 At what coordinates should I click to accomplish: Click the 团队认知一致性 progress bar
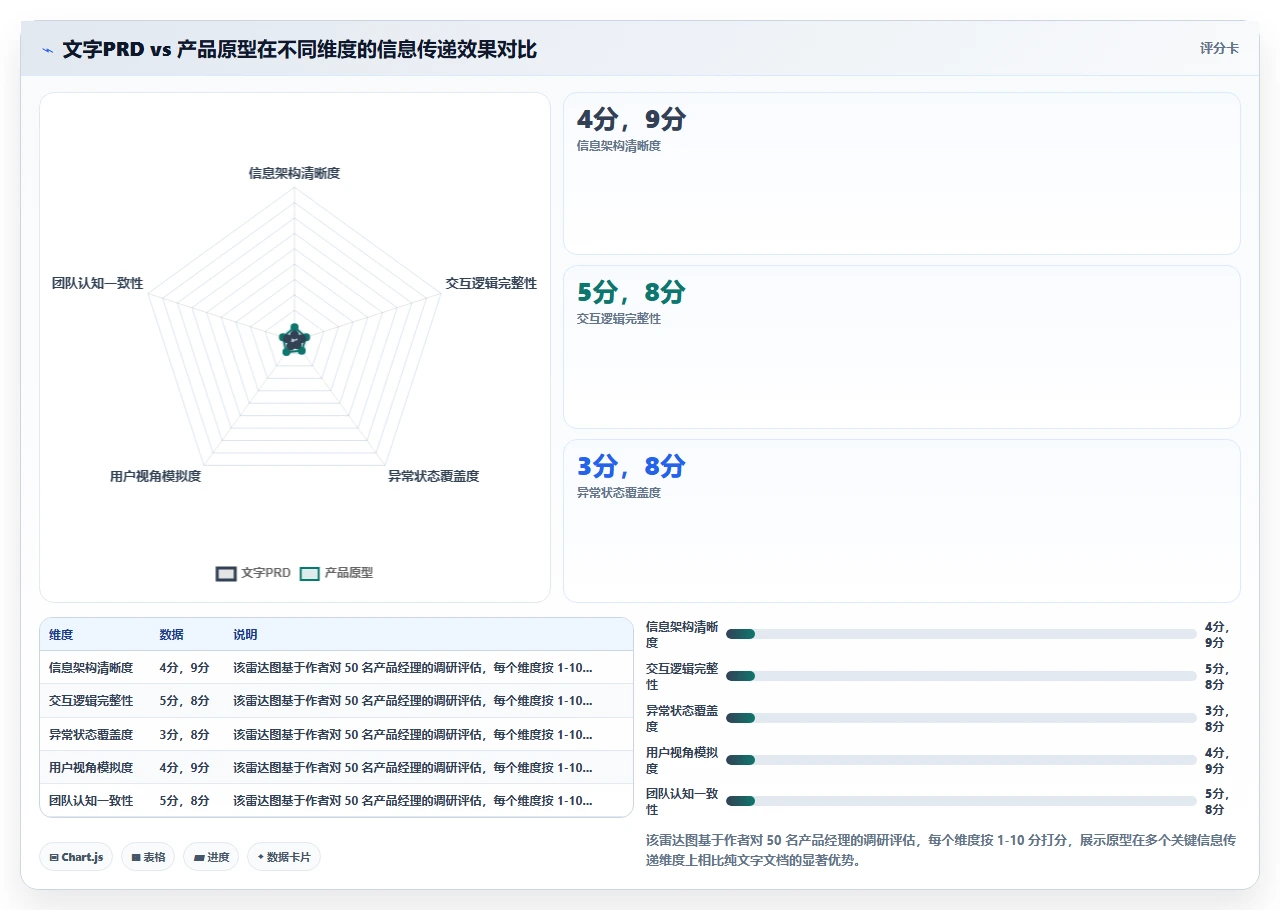(x=961, y=801)
